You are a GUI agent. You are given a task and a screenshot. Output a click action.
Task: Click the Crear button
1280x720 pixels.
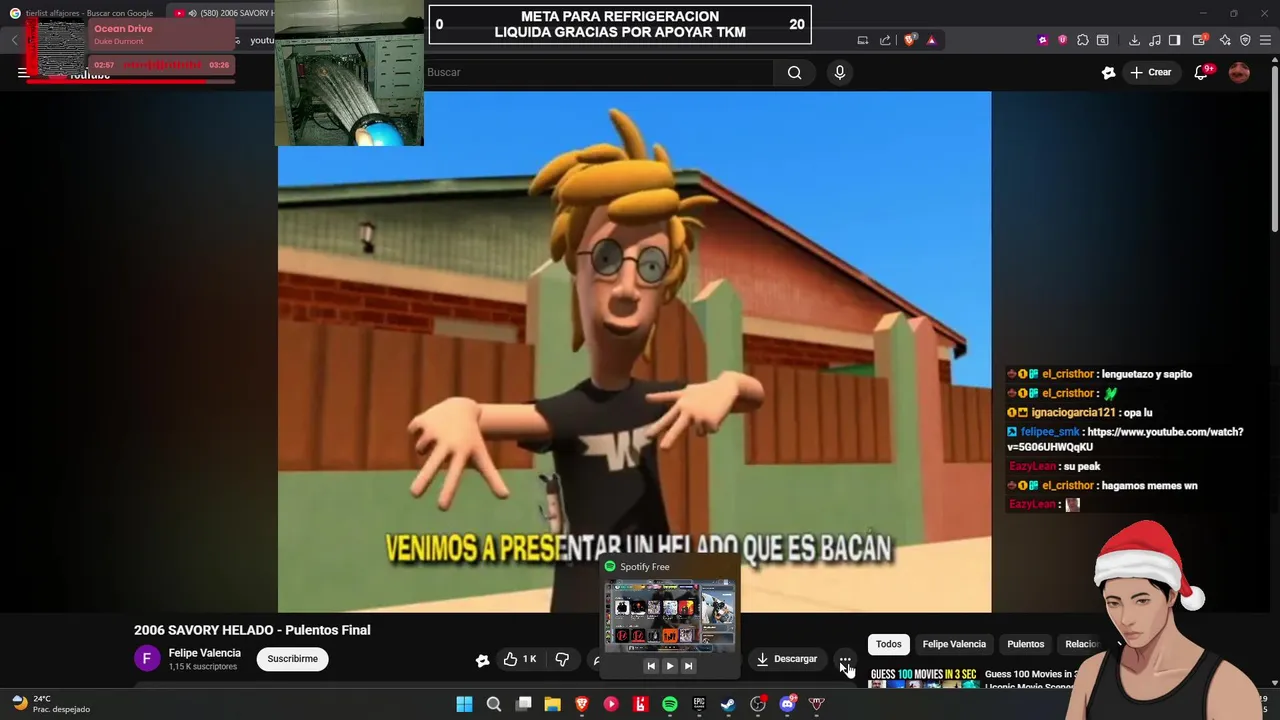coord(1150,72)
